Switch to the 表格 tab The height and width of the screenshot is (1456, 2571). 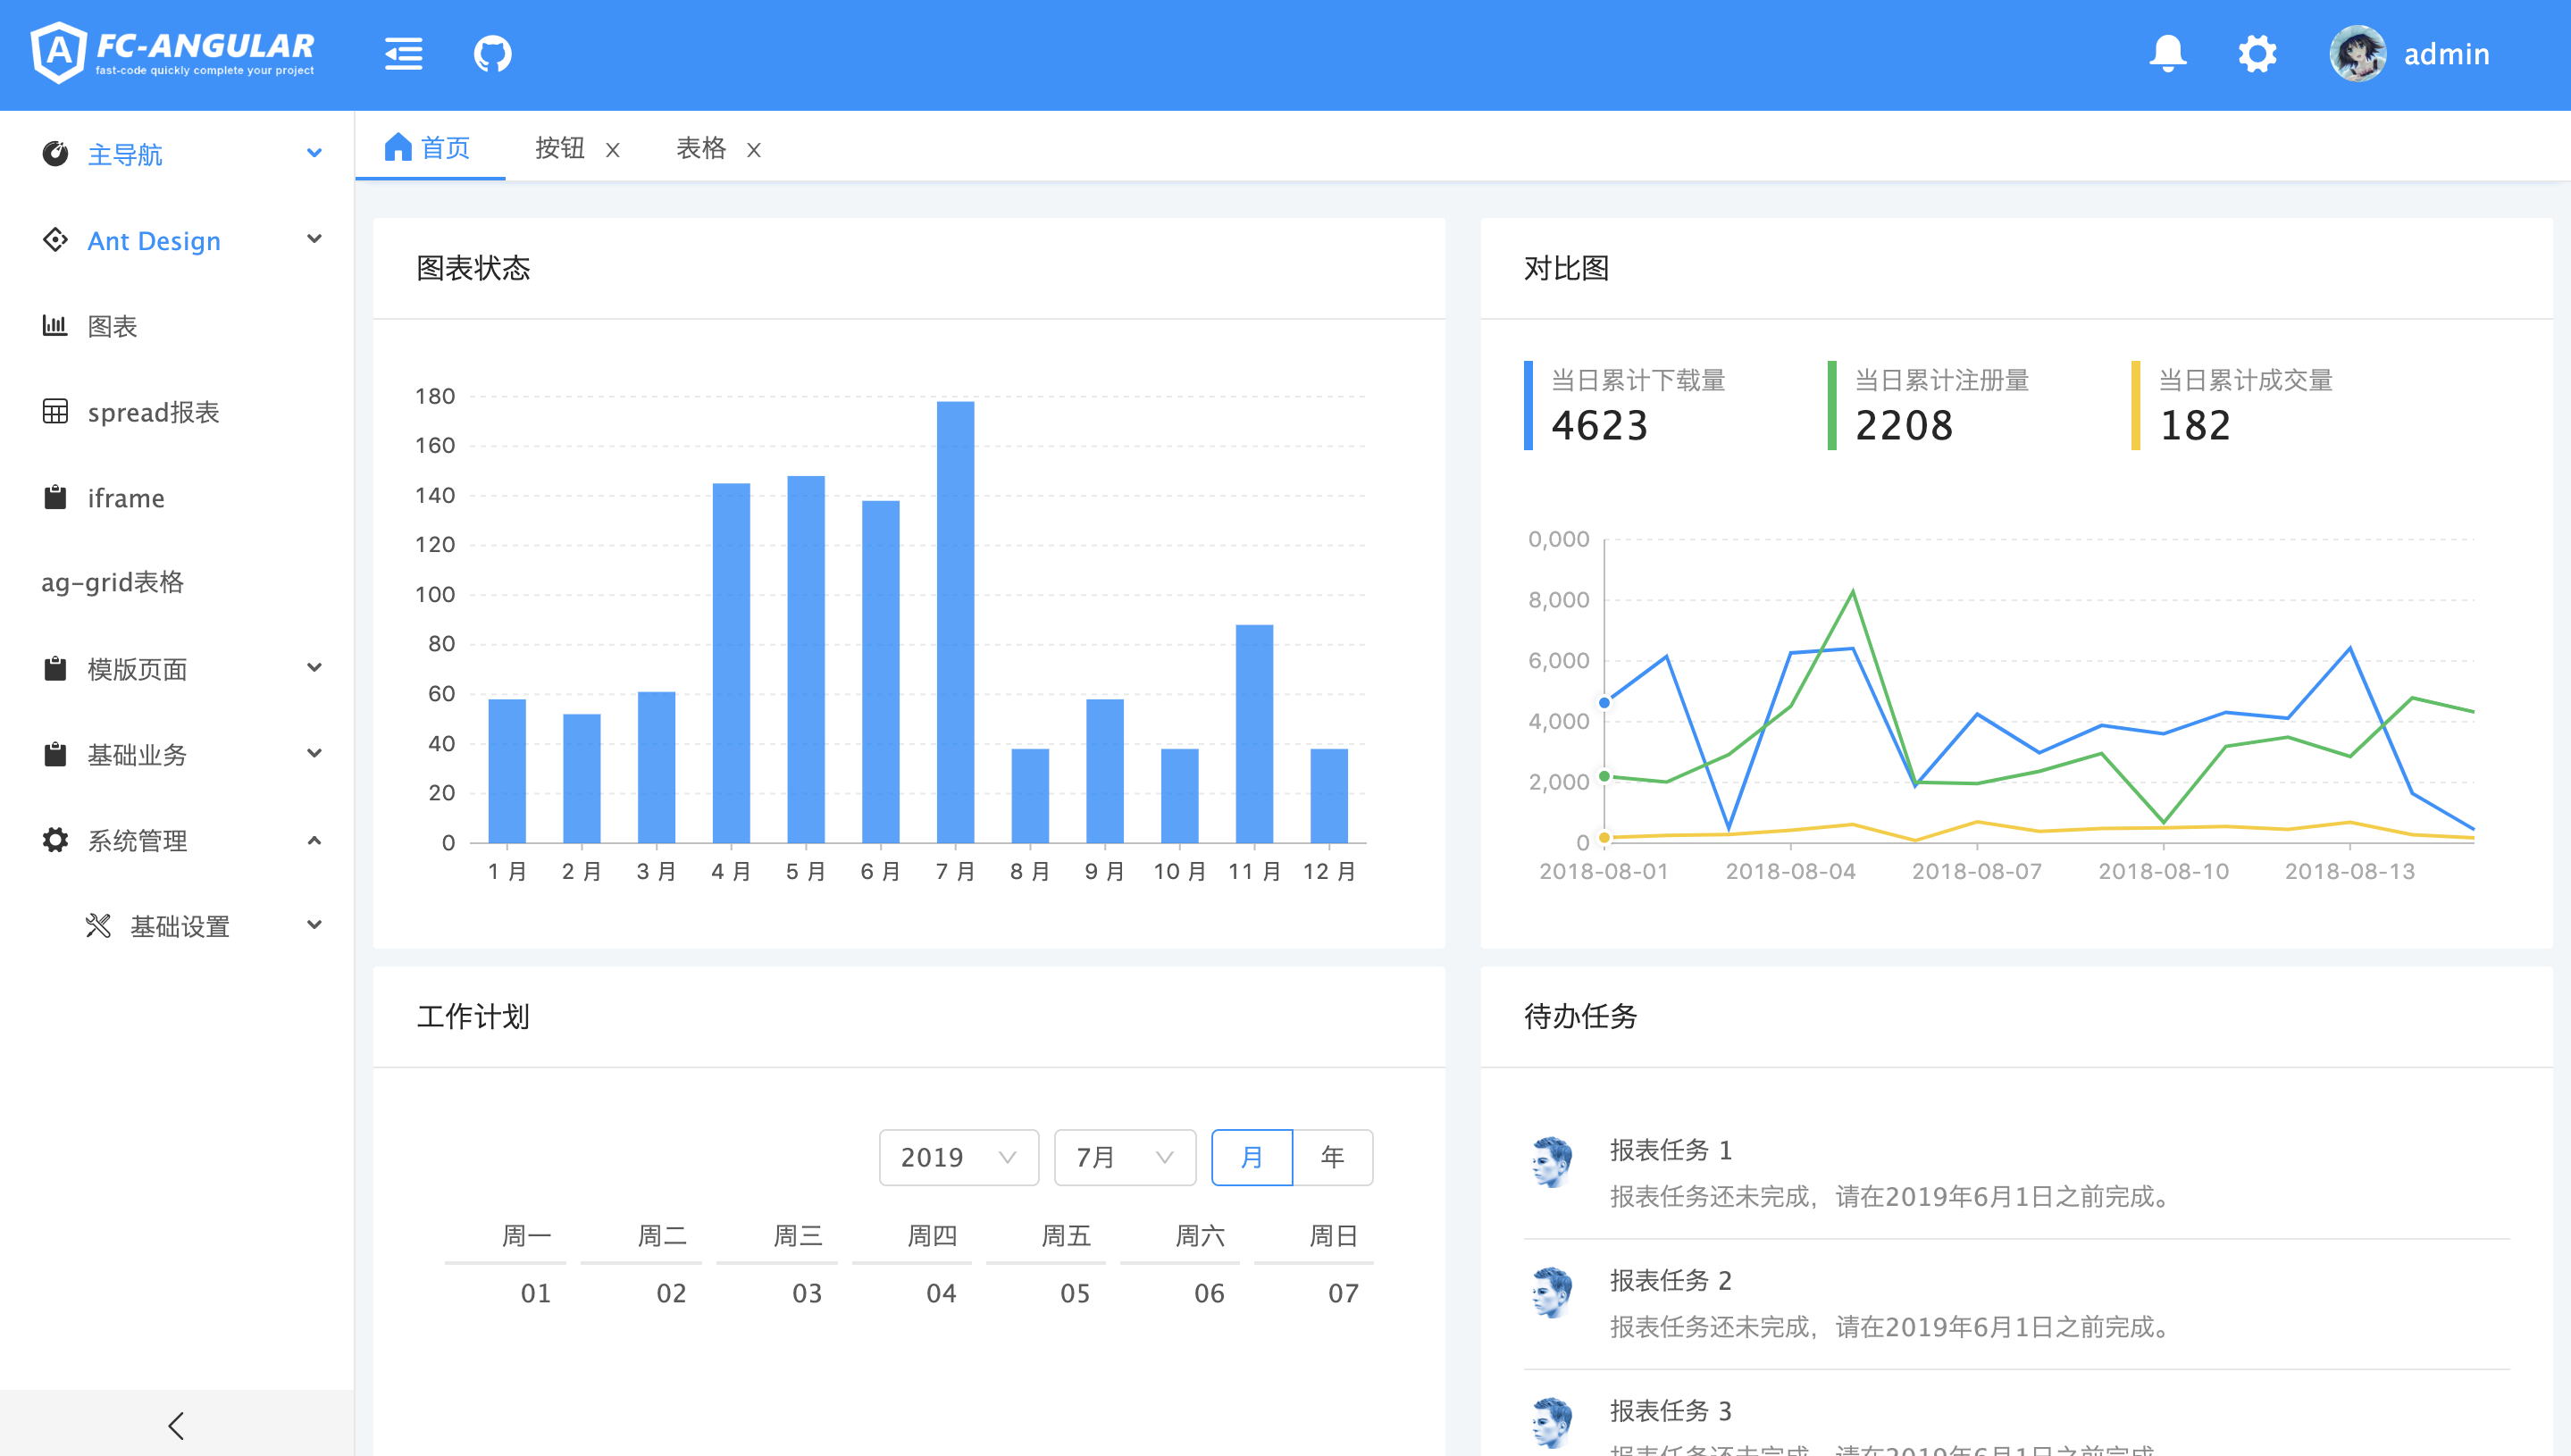coord(700,148)
